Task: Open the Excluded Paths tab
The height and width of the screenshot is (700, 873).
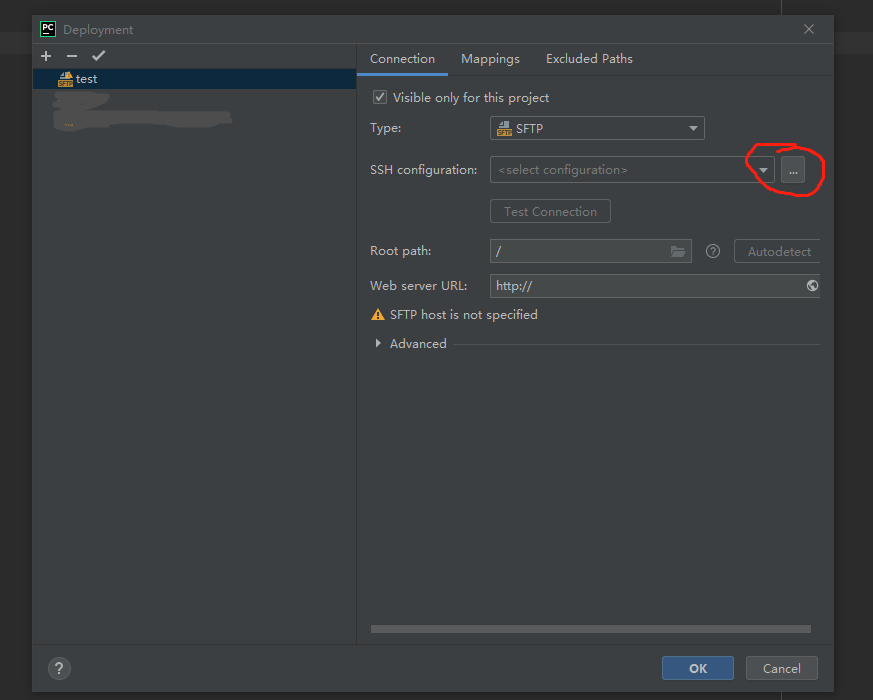Action: 589,59
